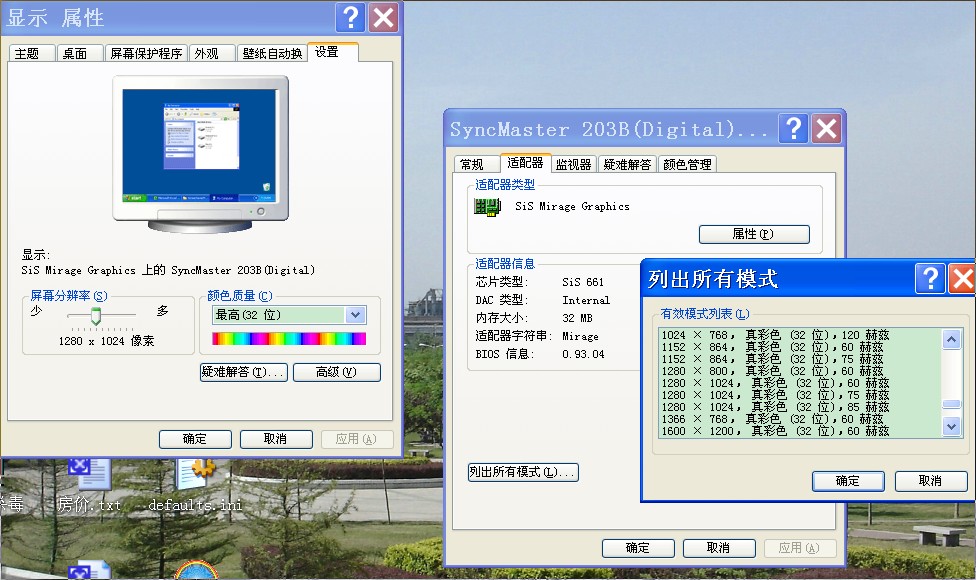Select the 设置 tab

pyautogui.click(x=333, y=52)
